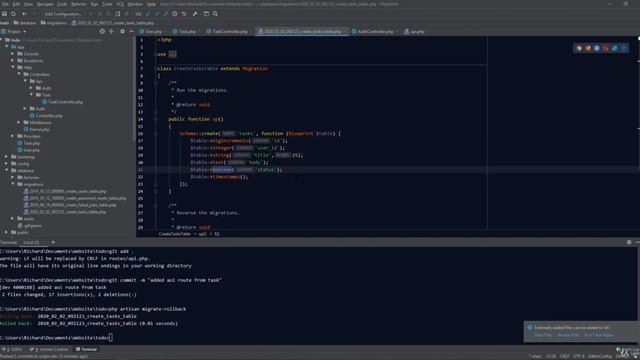The height and width of the screenshot is (360, 640).
Task: Click the UTF-8 encoding status entry
Action: point(579,356)
